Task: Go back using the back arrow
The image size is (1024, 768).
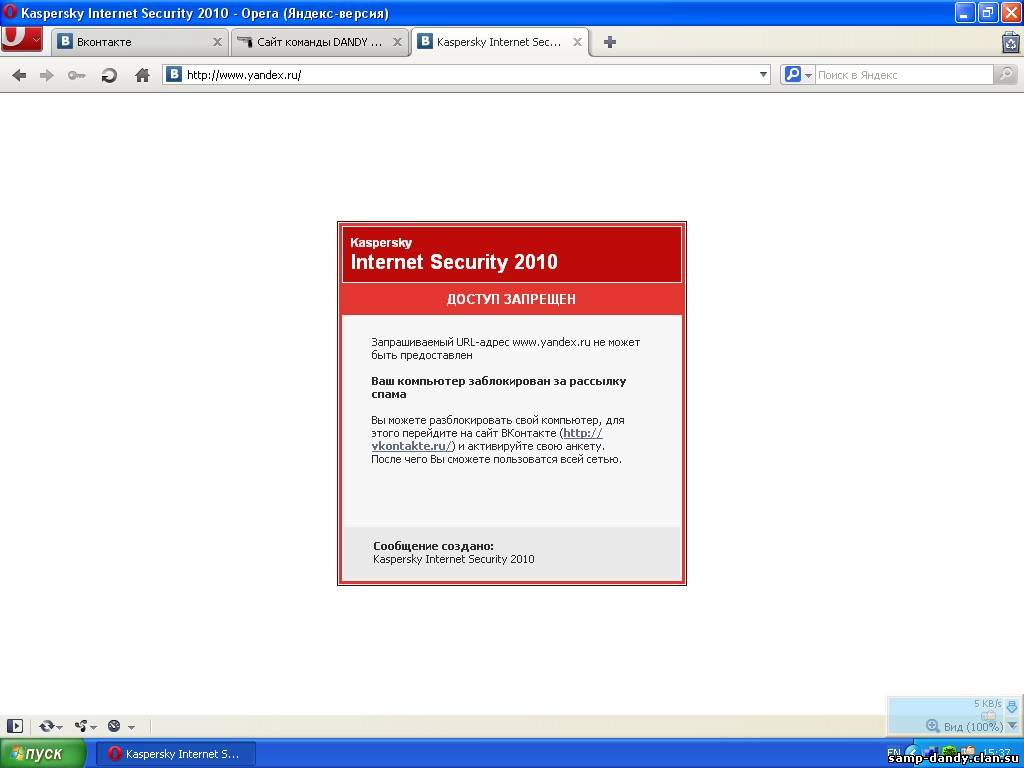Action: click(20, 76)
